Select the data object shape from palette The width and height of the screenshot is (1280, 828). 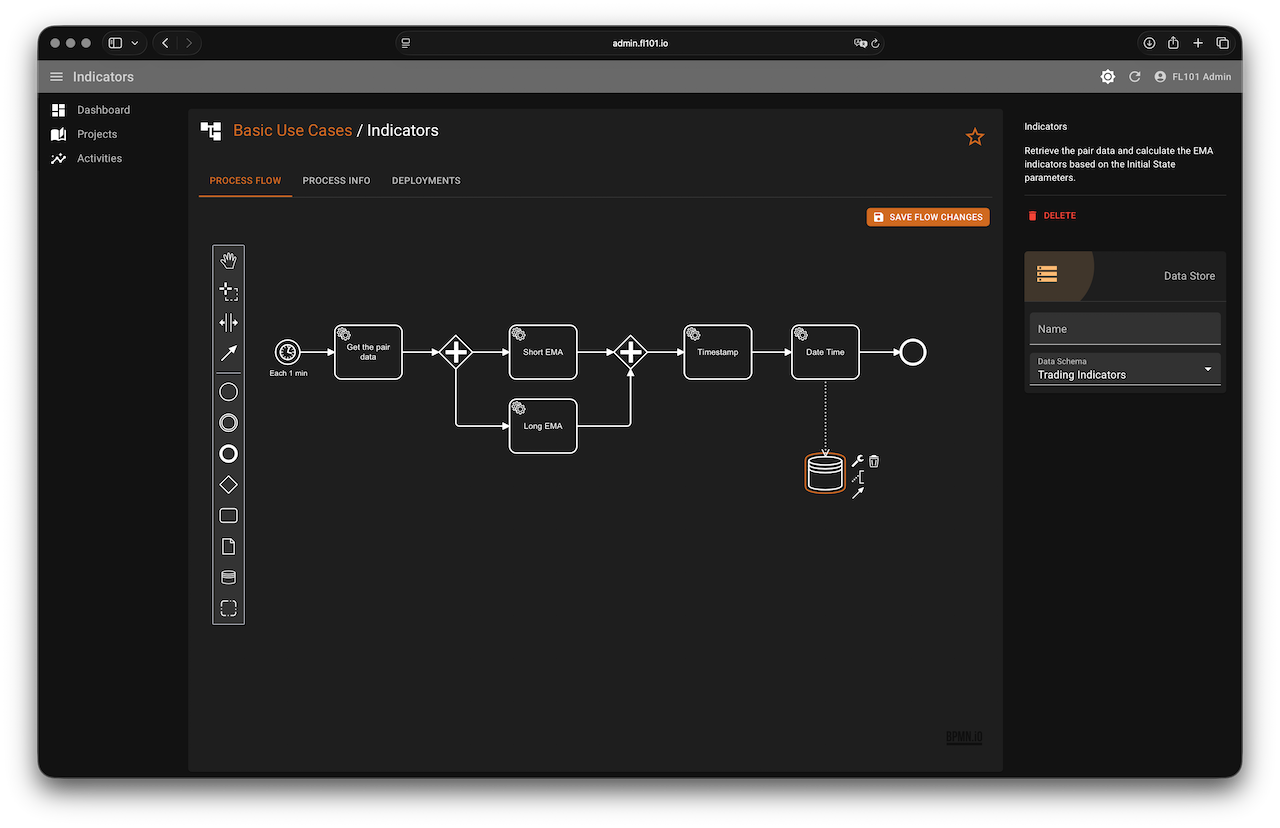coord(228,547)
